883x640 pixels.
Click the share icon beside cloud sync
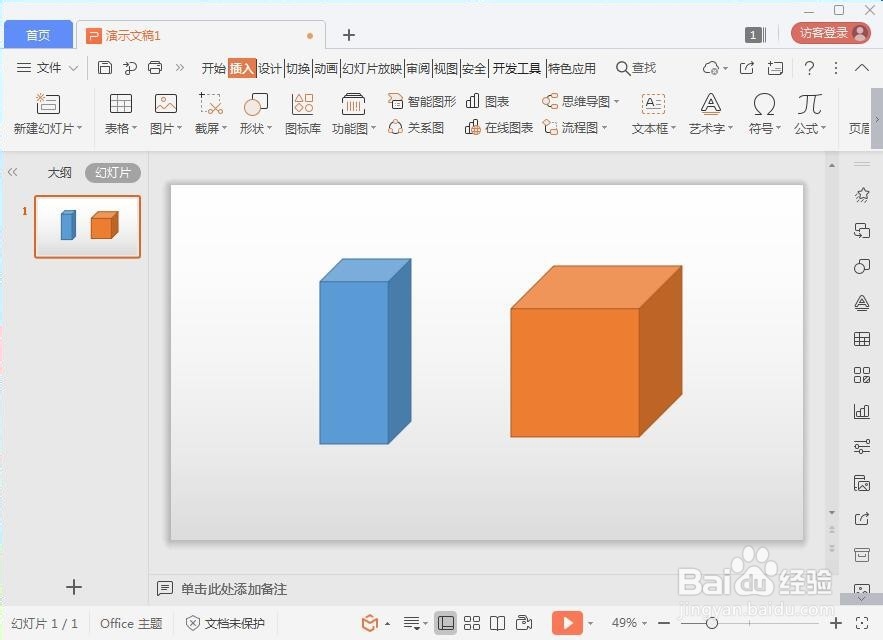(747, 68)
